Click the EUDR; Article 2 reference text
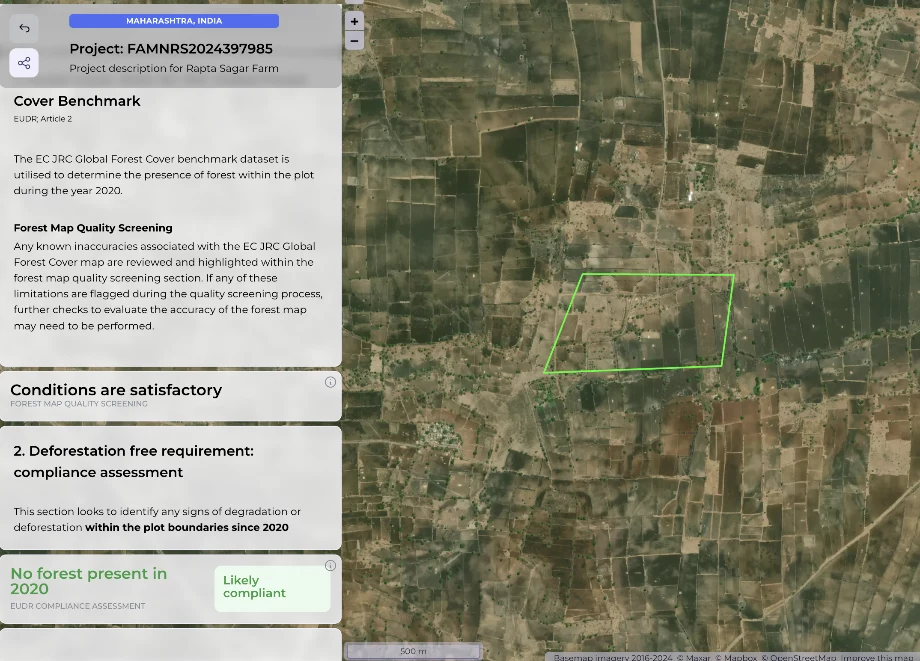 tap(43, 118)
